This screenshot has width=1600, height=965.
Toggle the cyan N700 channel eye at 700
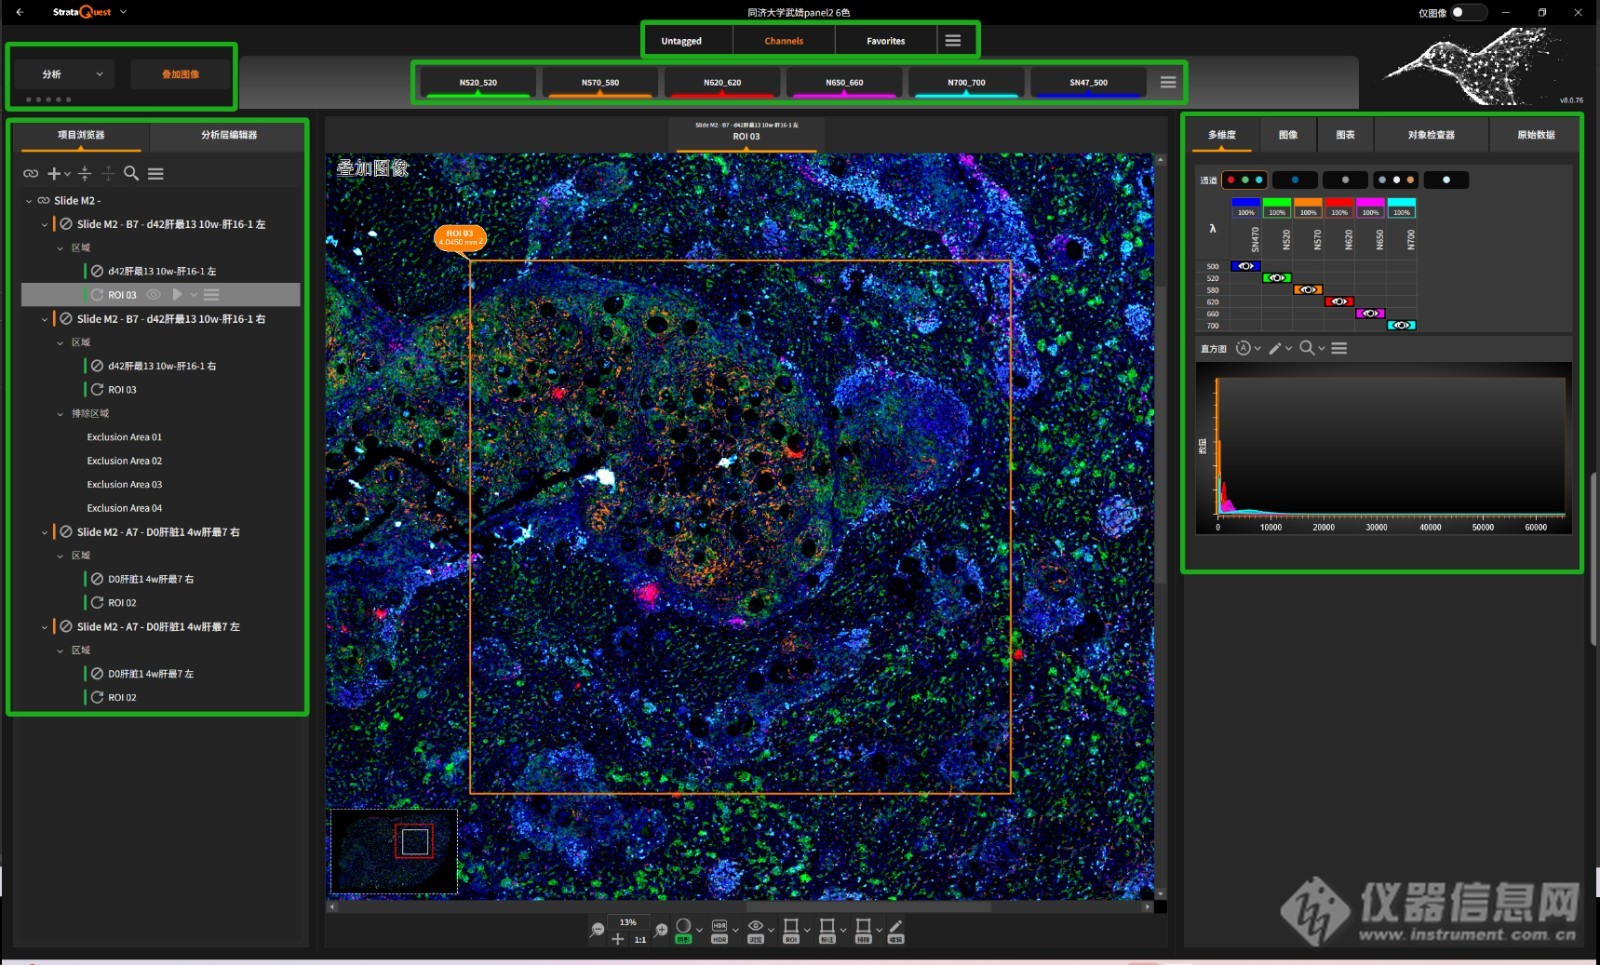pyautogui.click(x=1401, y=325)
